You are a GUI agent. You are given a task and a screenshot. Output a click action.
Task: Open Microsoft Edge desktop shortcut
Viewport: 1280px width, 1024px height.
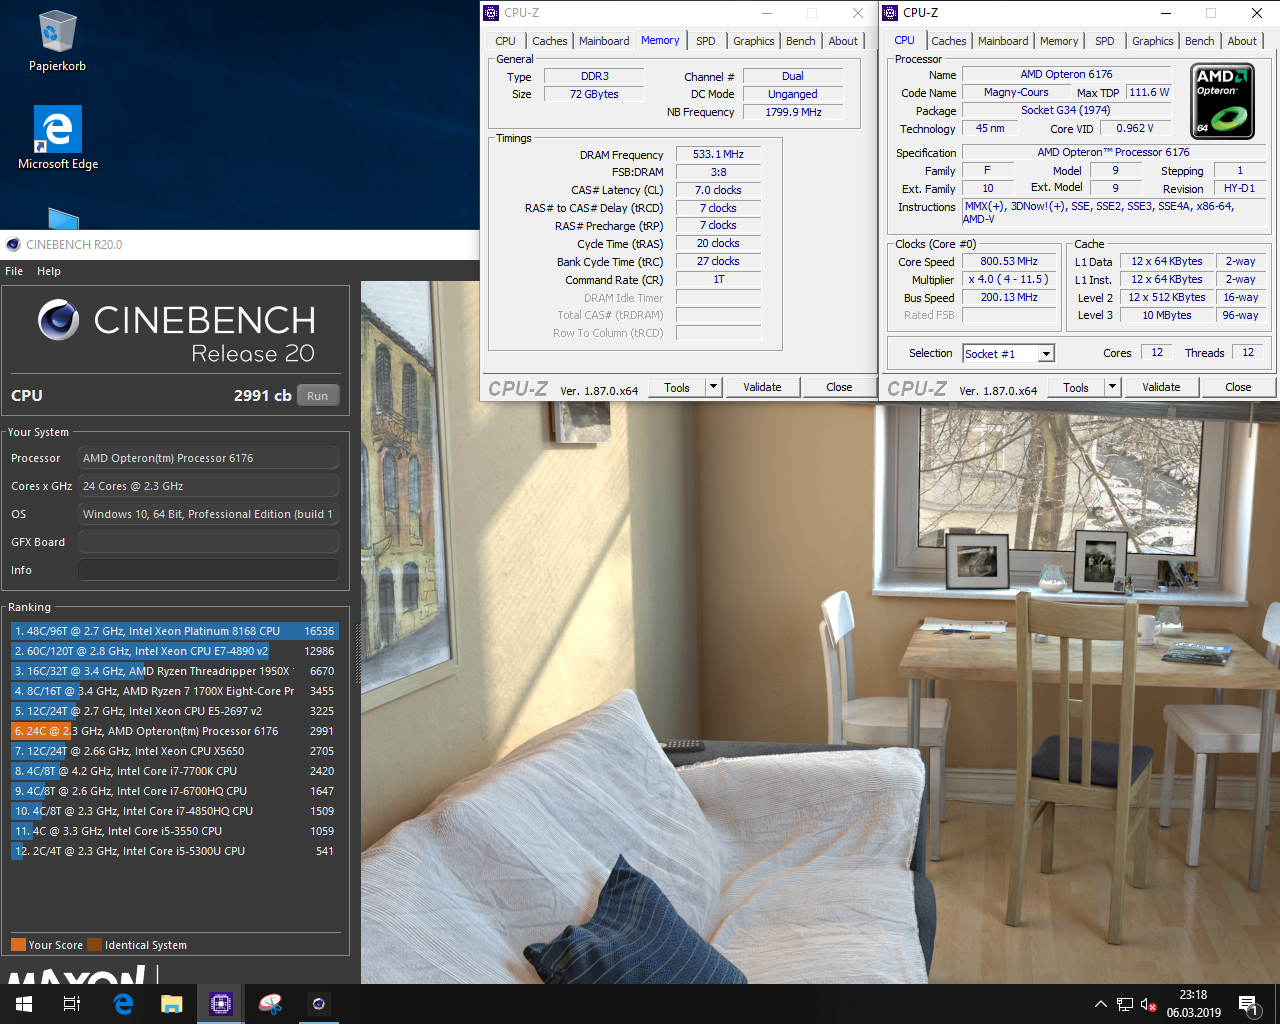57,138
